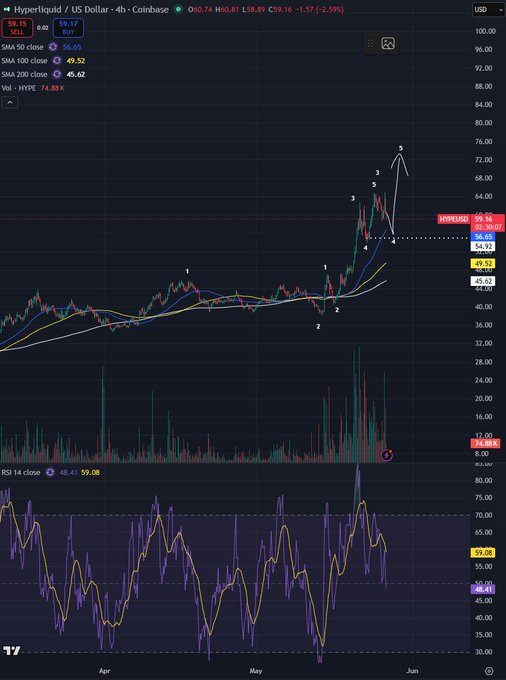Select the Vol · HYPE legend label
The image size is (506, 680).
(19, 88)
